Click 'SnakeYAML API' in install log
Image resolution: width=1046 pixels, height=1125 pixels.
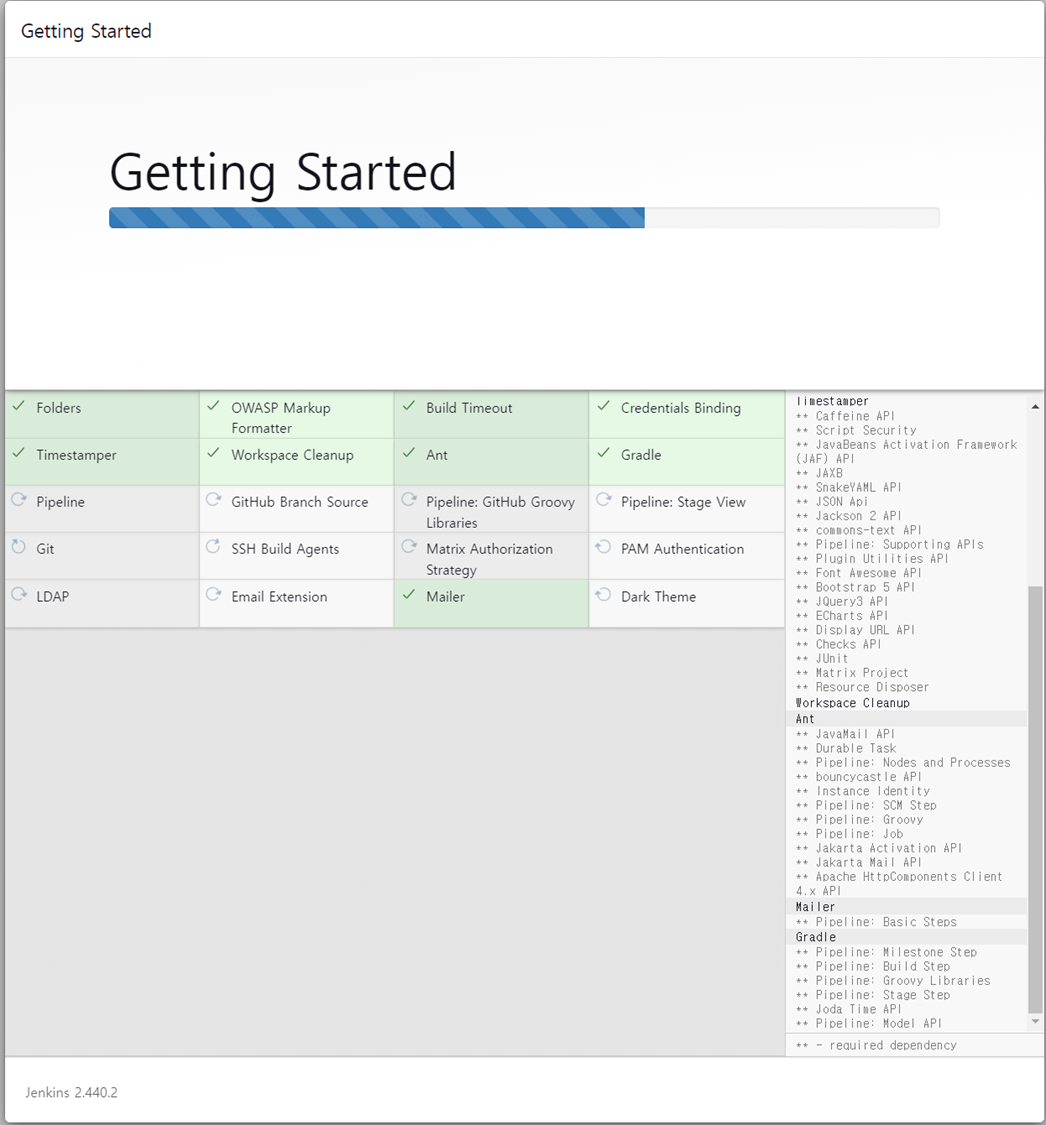tap(859, 487)
